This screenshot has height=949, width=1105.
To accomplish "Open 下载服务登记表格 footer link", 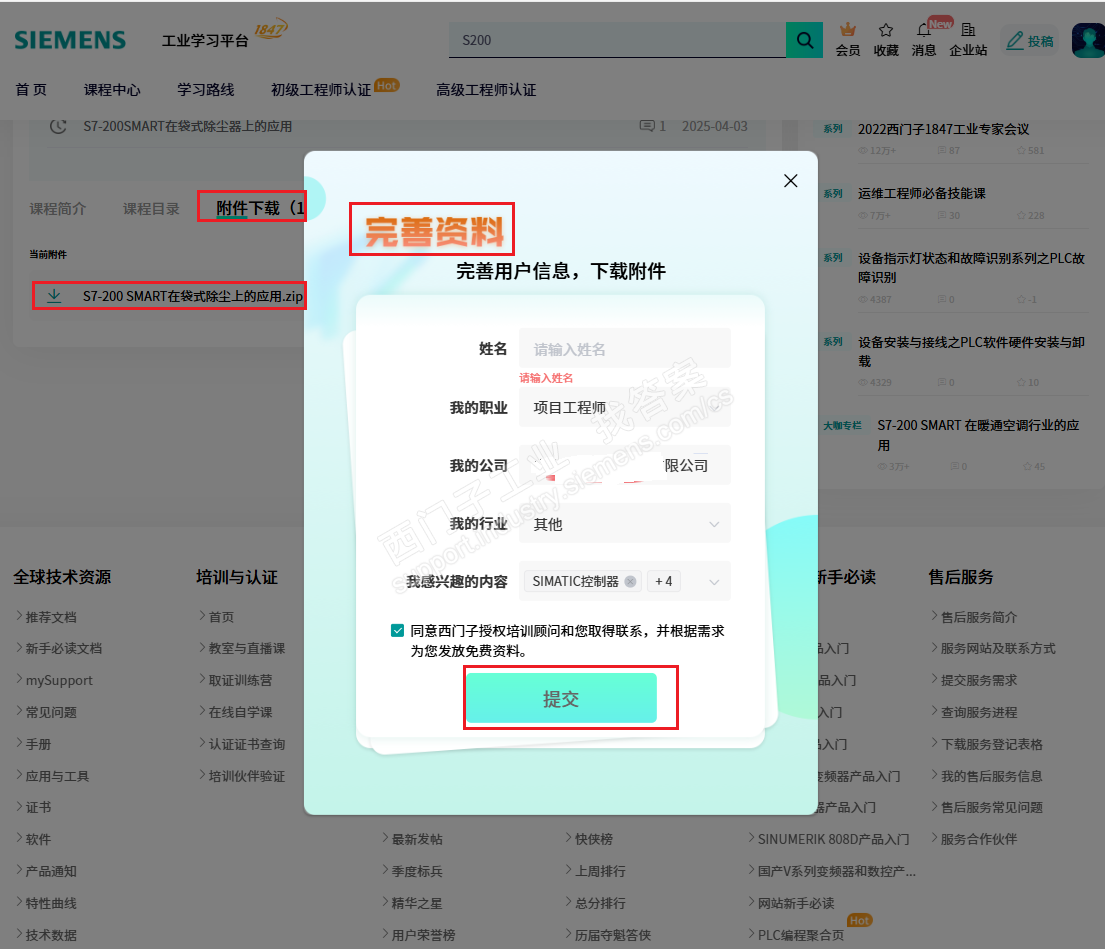I will (x=992, y=744).
